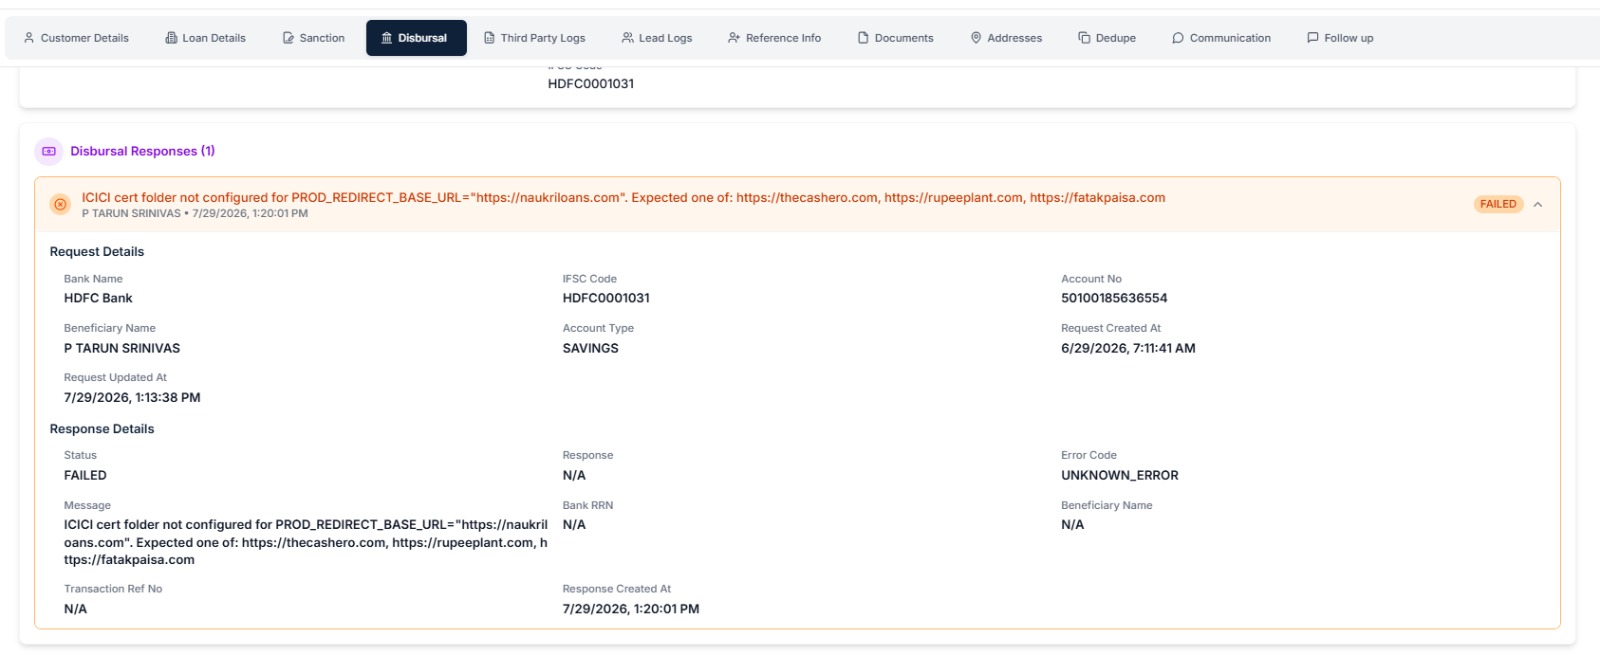Click N/A under Transaction Ref No
The width and height of the screenshot is (1600, 655).
point(75,609)
